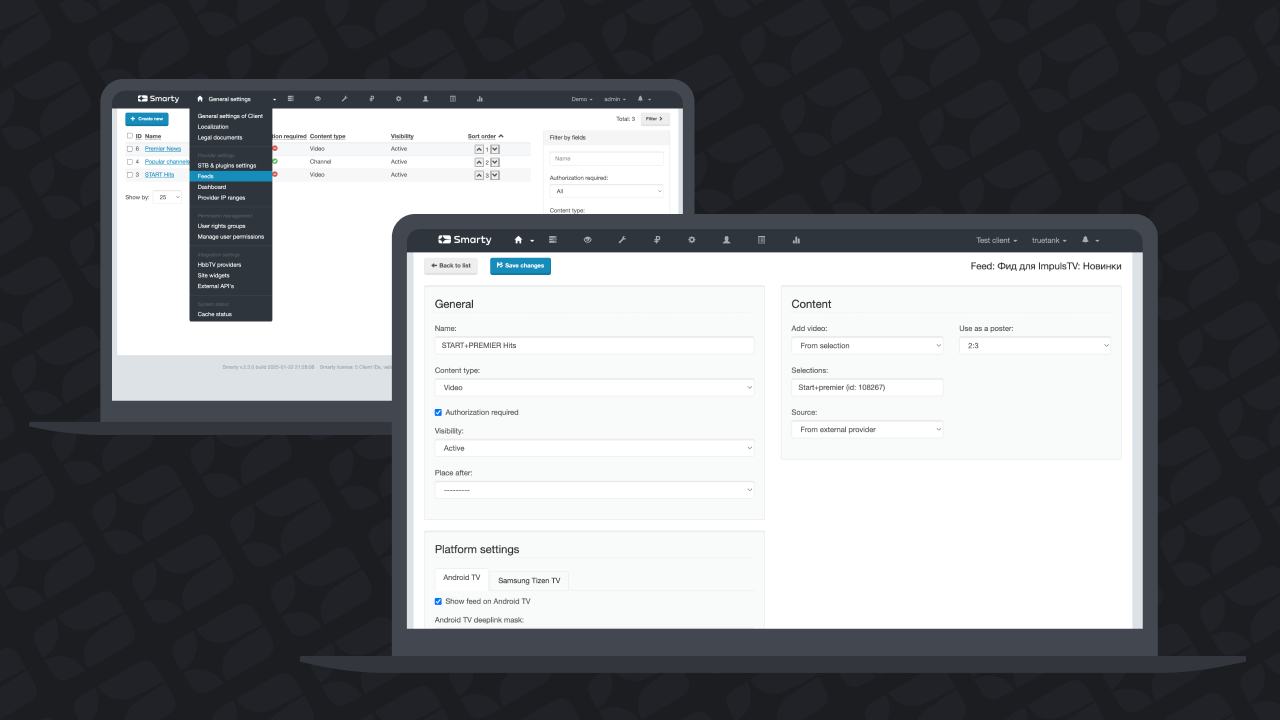Image resolution: width=1280 pixels, height=720 pixels.
Task: Move START Hits up in sort order
Action: pos(478,175)
